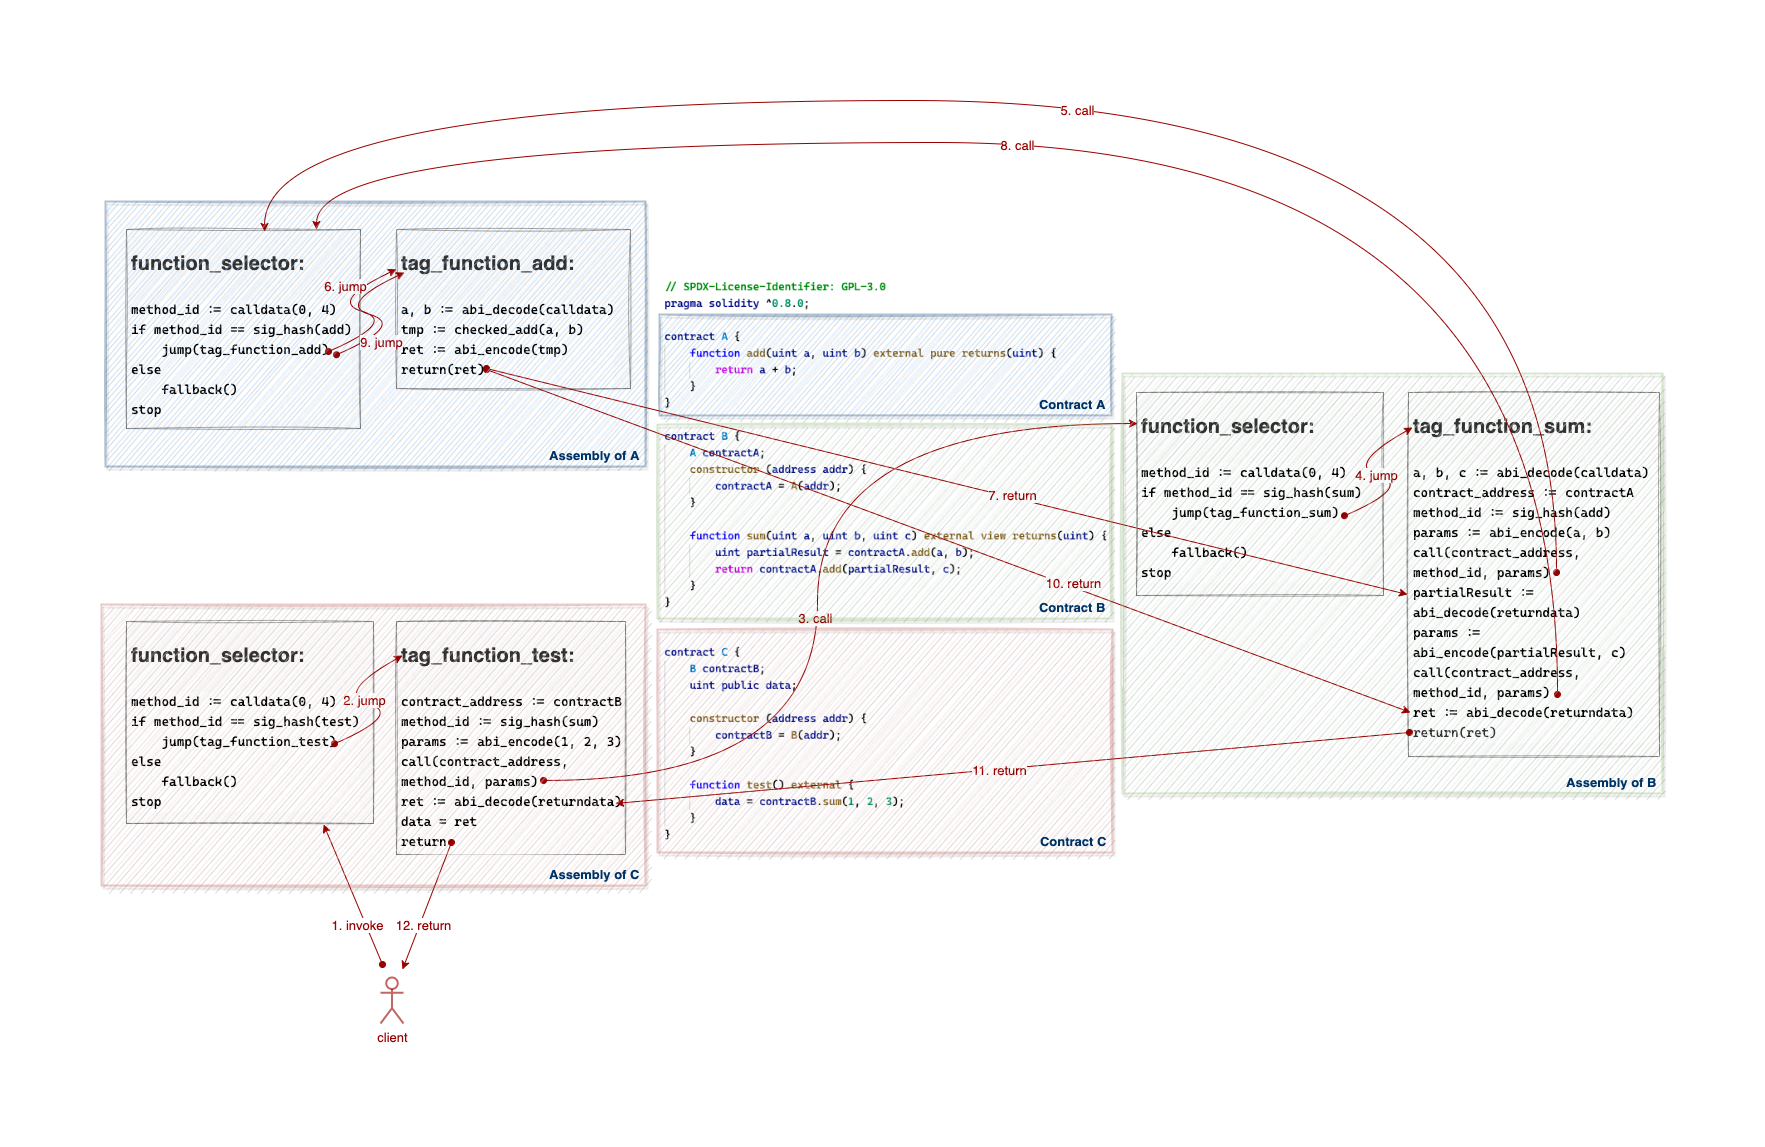
Task: Click the client stick figure icon
Action: tap(392, 1000)
